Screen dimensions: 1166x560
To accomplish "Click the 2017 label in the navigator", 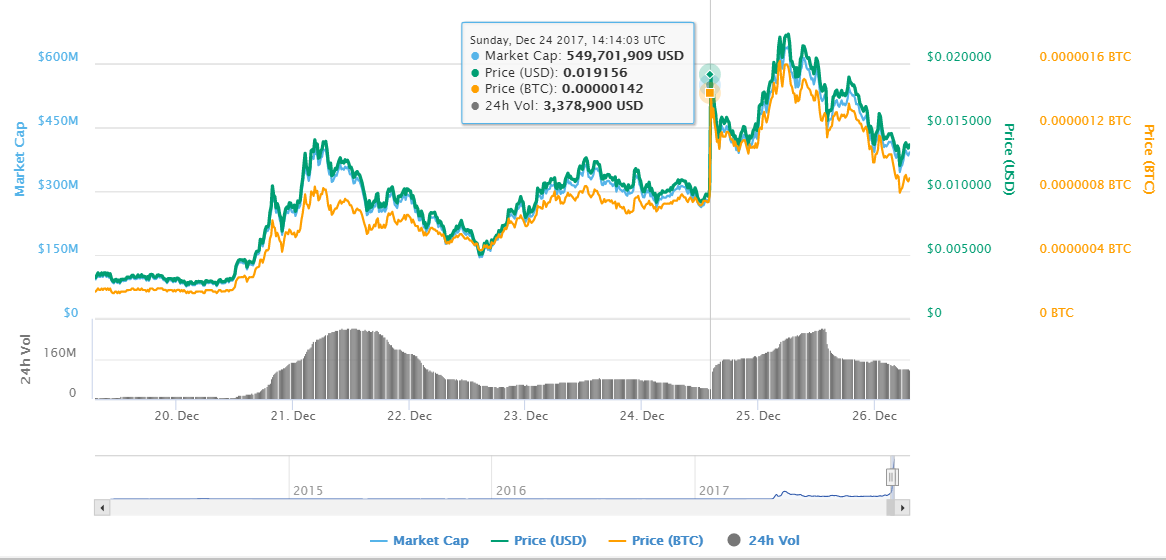I will (x=714, y=492).
